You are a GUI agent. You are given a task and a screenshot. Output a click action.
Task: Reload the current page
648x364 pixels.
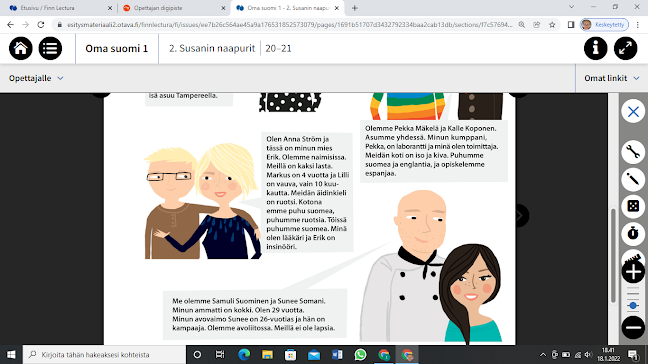tap(40, 25)
